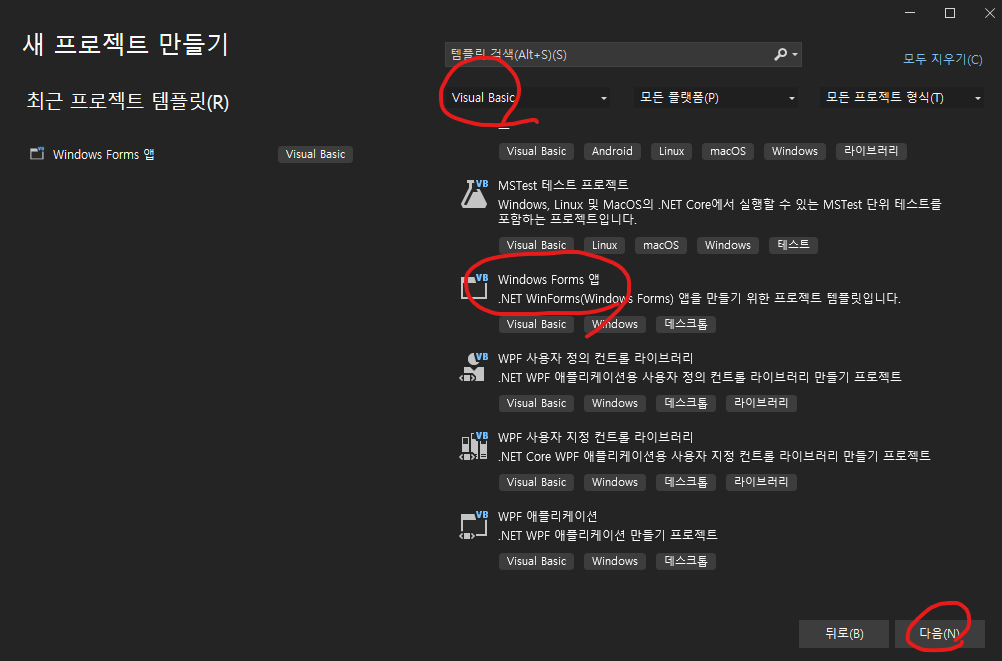Click the 뒤로(B) button

click(x=844, y=634)
